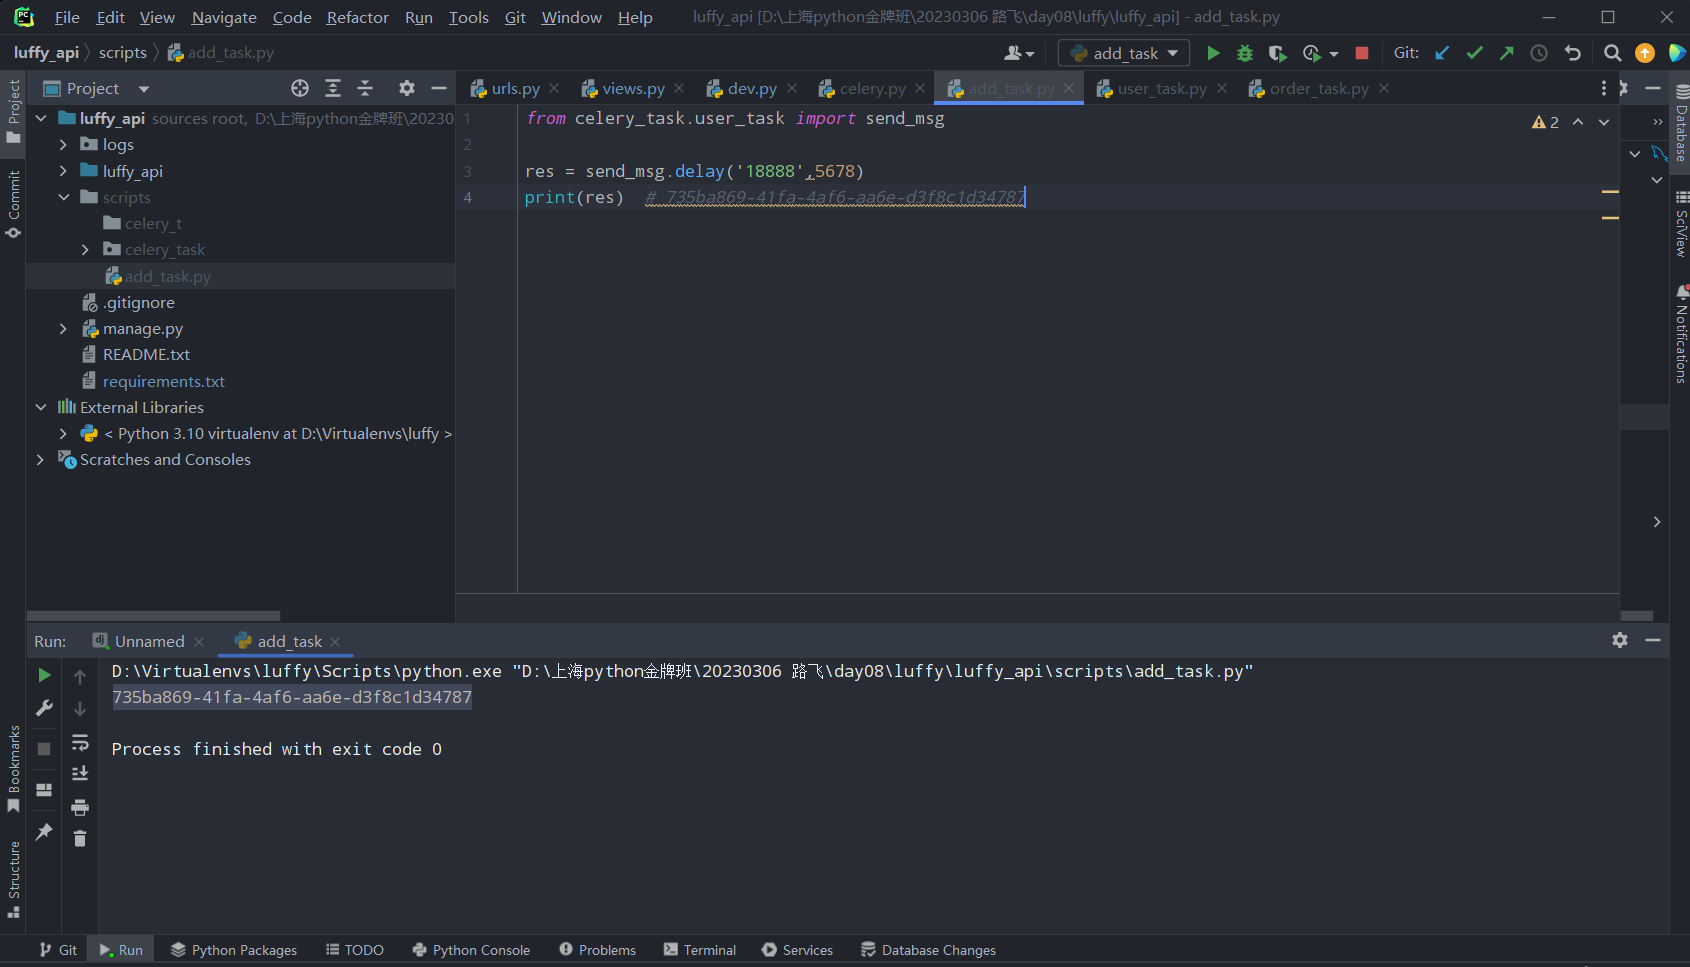Open the File menu
The image size is (1690, 967).
coord(67,17)
